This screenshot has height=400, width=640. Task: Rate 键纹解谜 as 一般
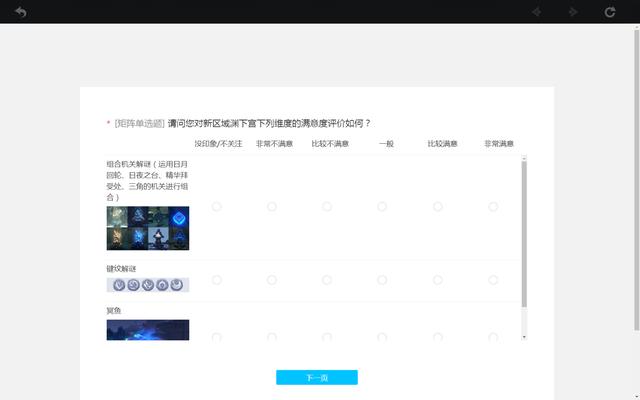382,280
